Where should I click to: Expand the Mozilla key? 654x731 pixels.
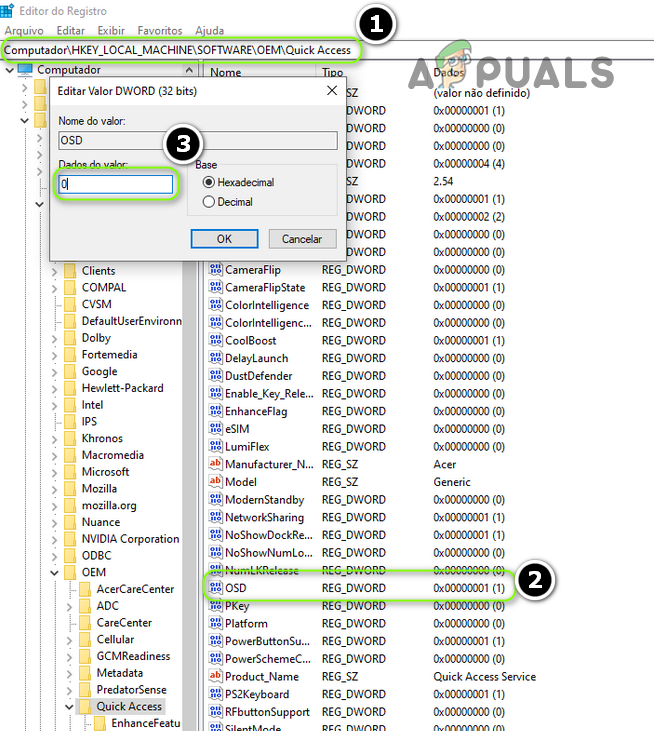54,489
